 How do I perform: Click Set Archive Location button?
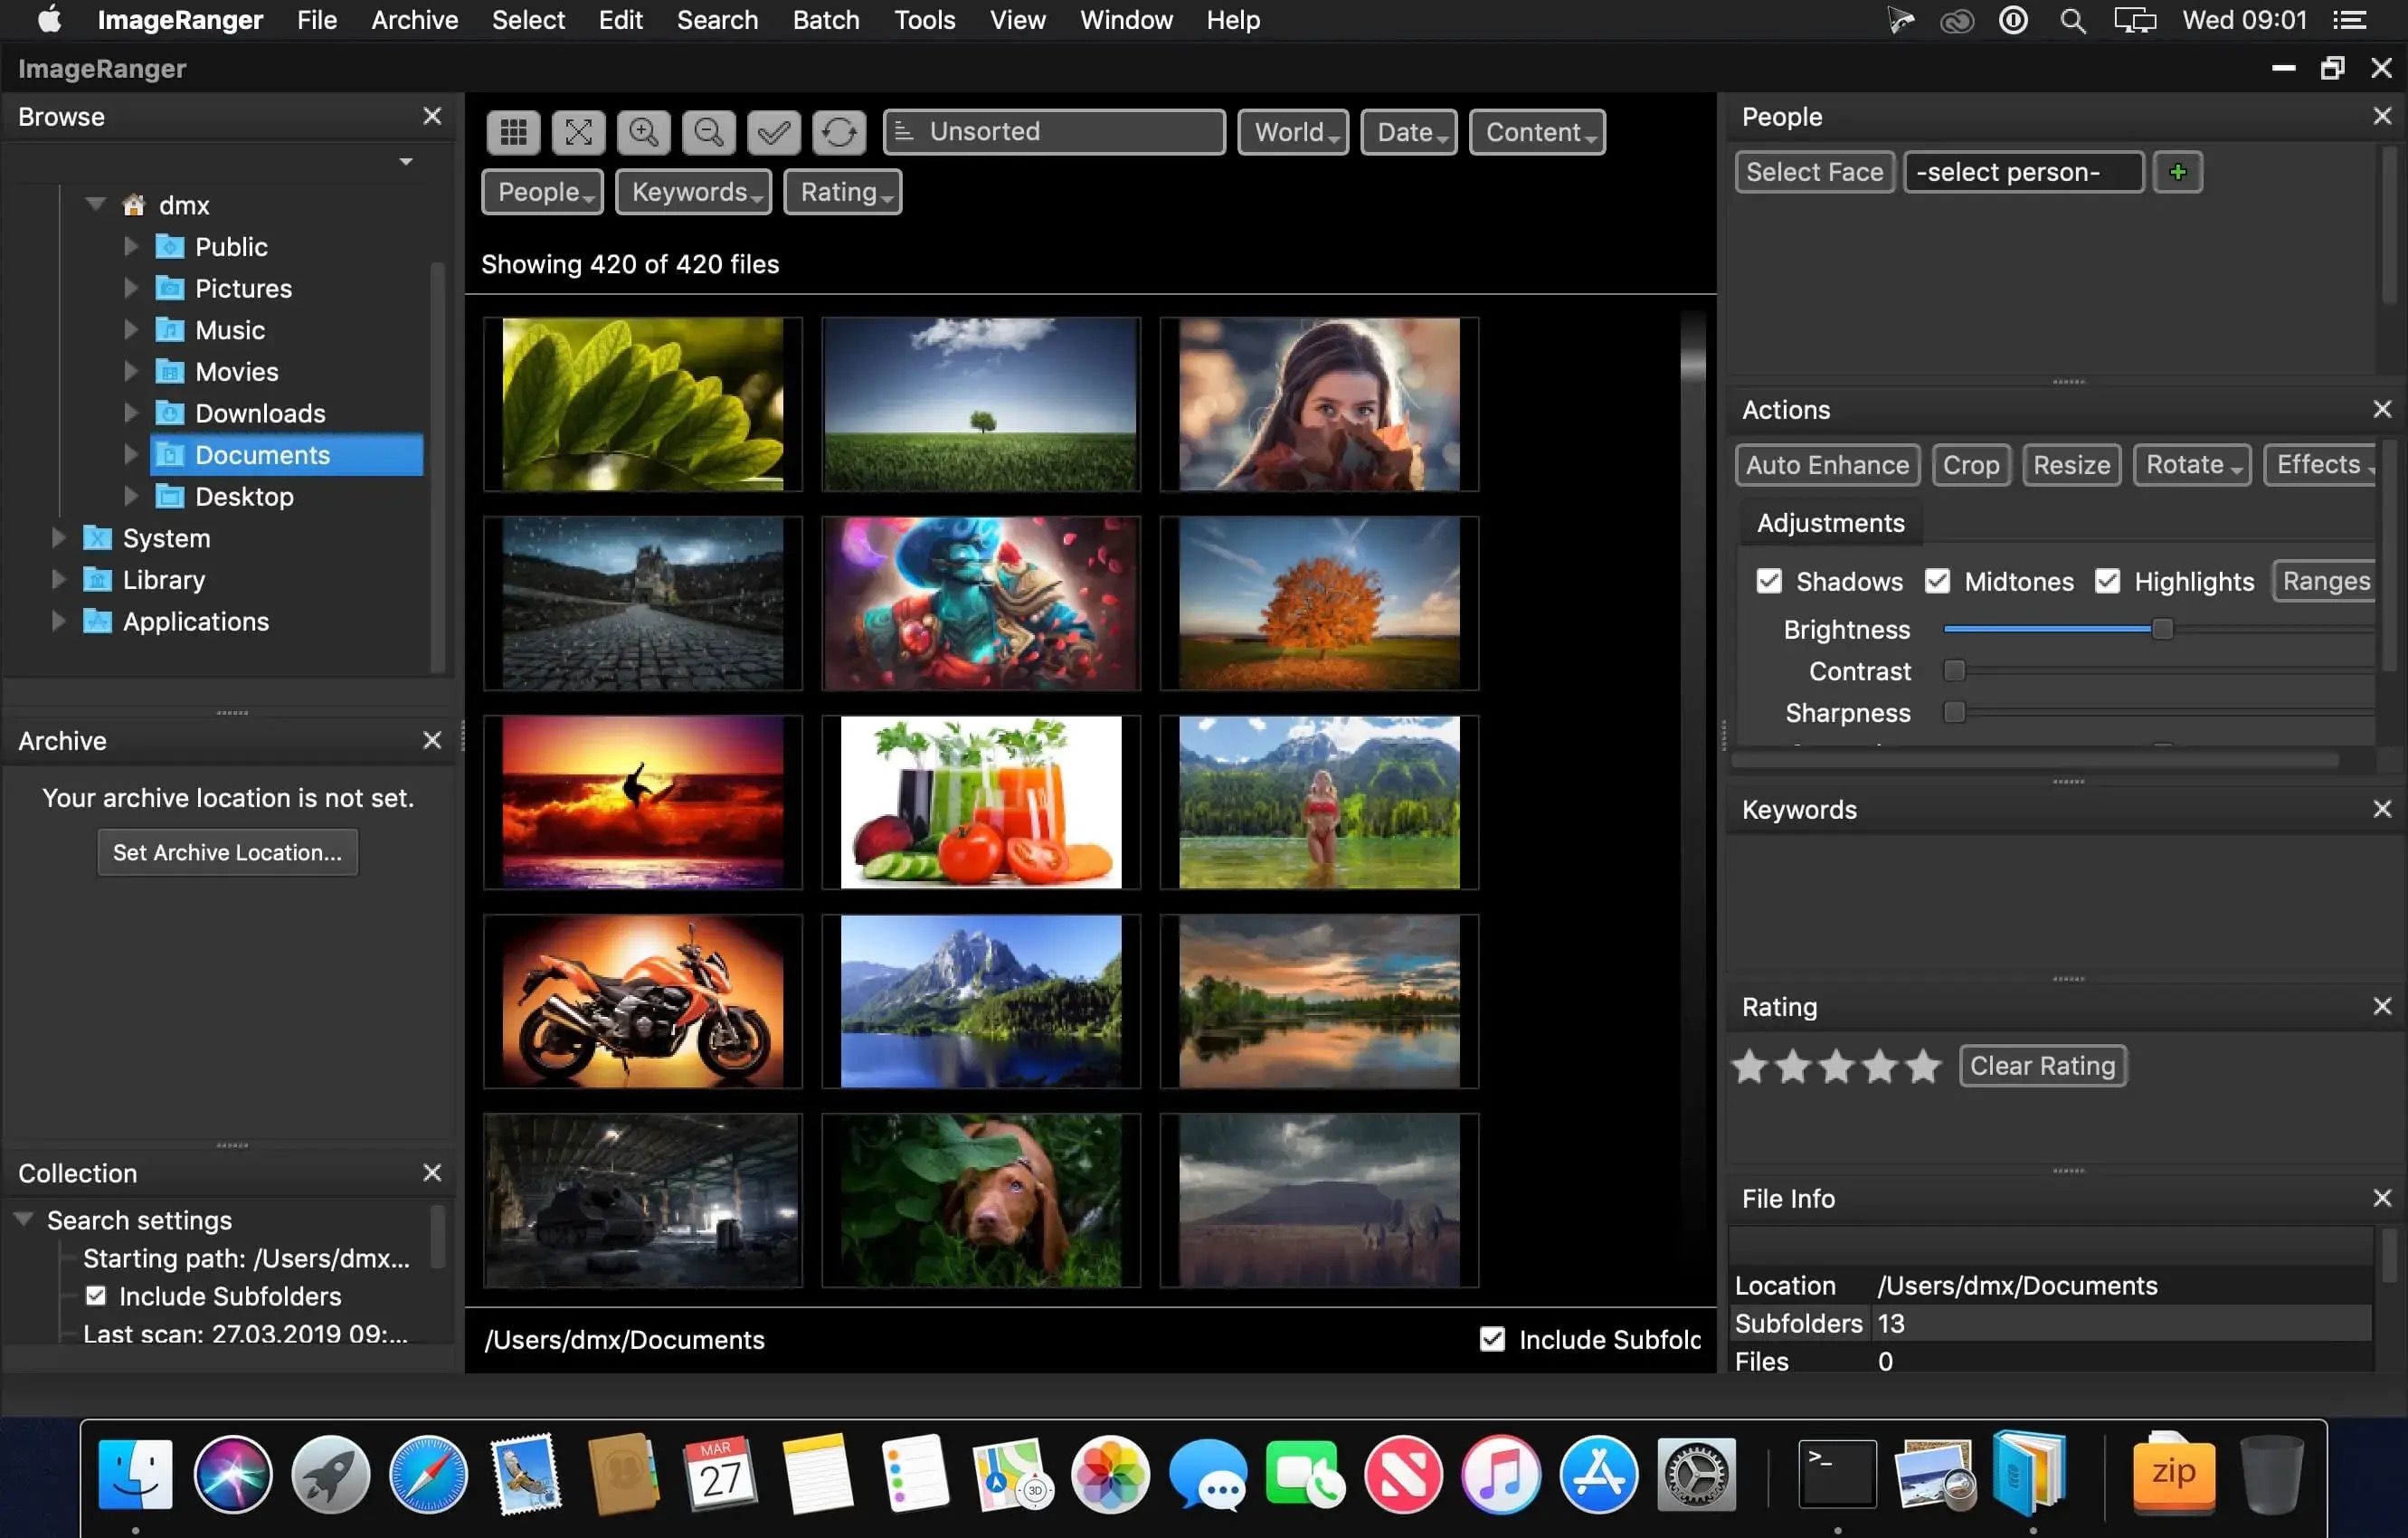pyautogui.click(x=226, y=851)
